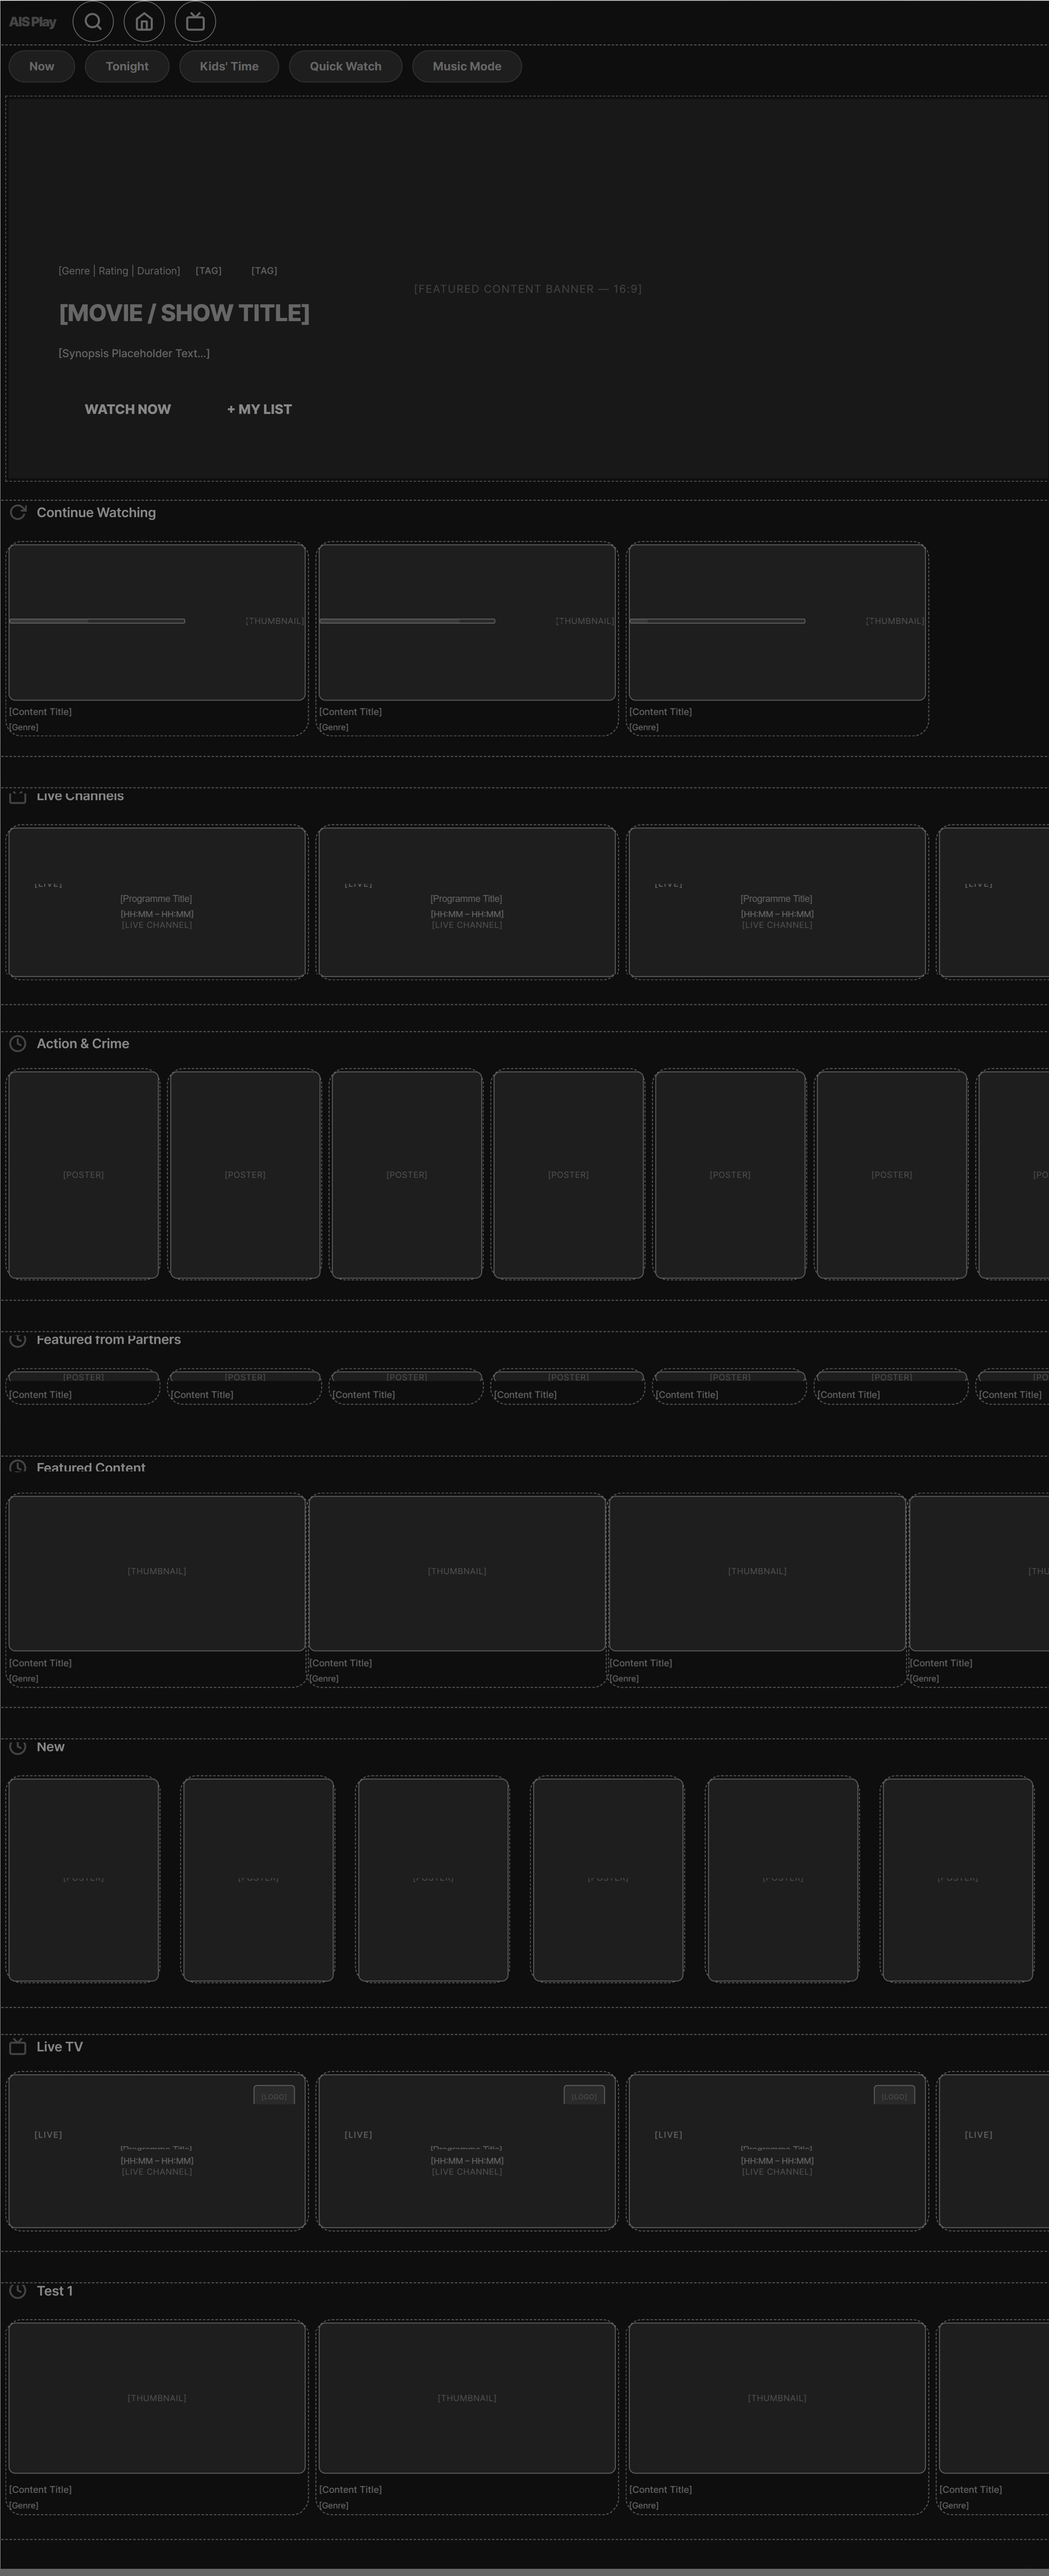Click the refresh icon beside Continue Watching
Viewport: 1049px width, 2576px height.
(17, 512)
